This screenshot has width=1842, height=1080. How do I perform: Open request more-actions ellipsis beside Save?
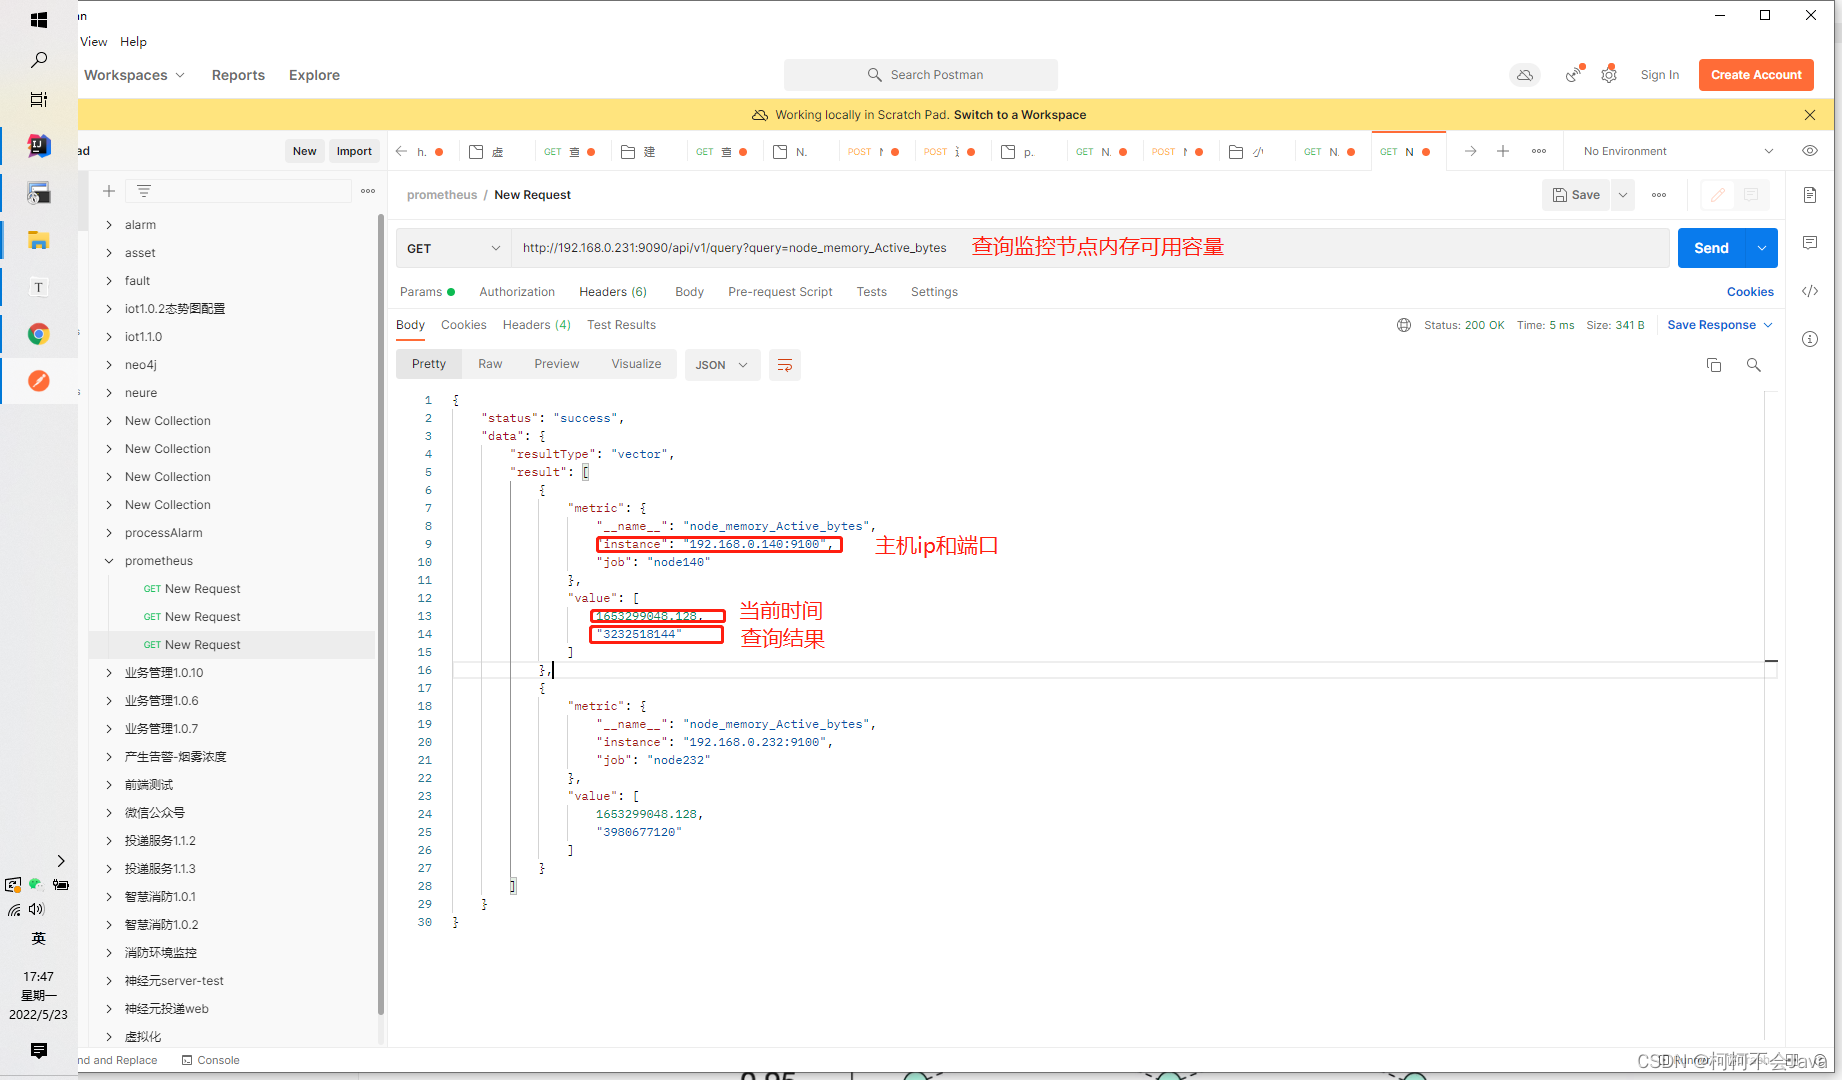click(1659, 195)
